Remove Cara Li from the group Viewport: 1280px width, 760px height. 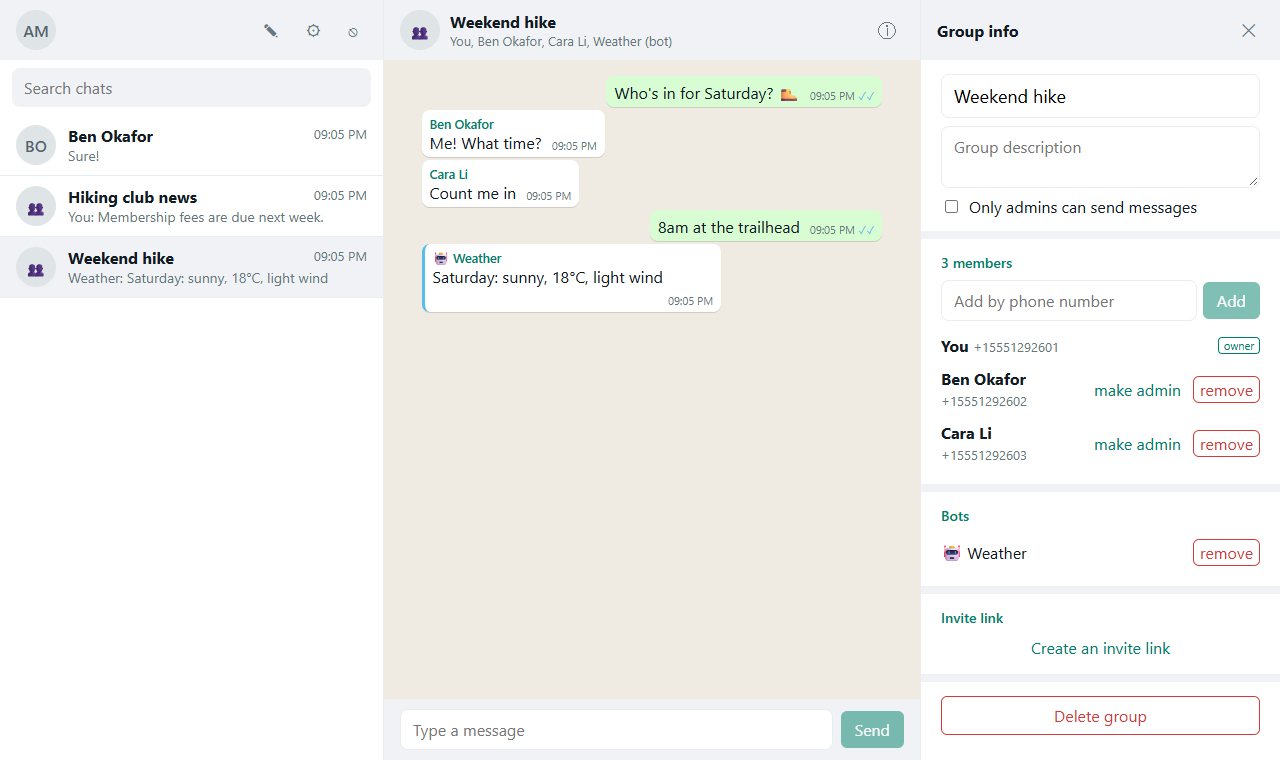click(x=1226, y=444)
